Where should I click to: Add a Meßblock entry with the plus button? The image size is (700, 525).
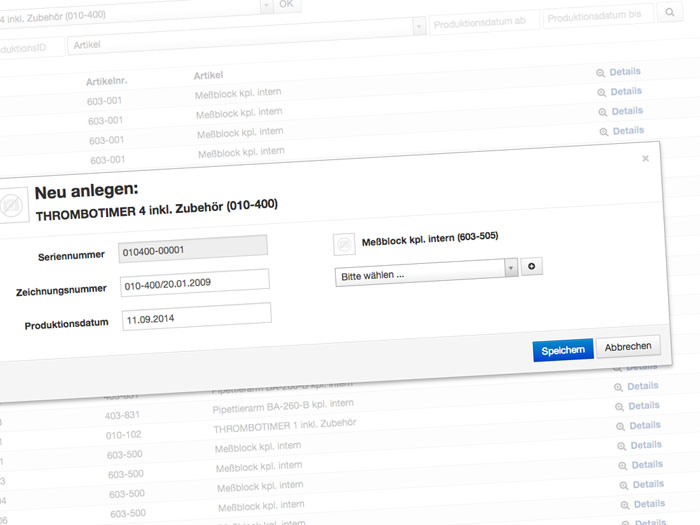click(531, 266)
